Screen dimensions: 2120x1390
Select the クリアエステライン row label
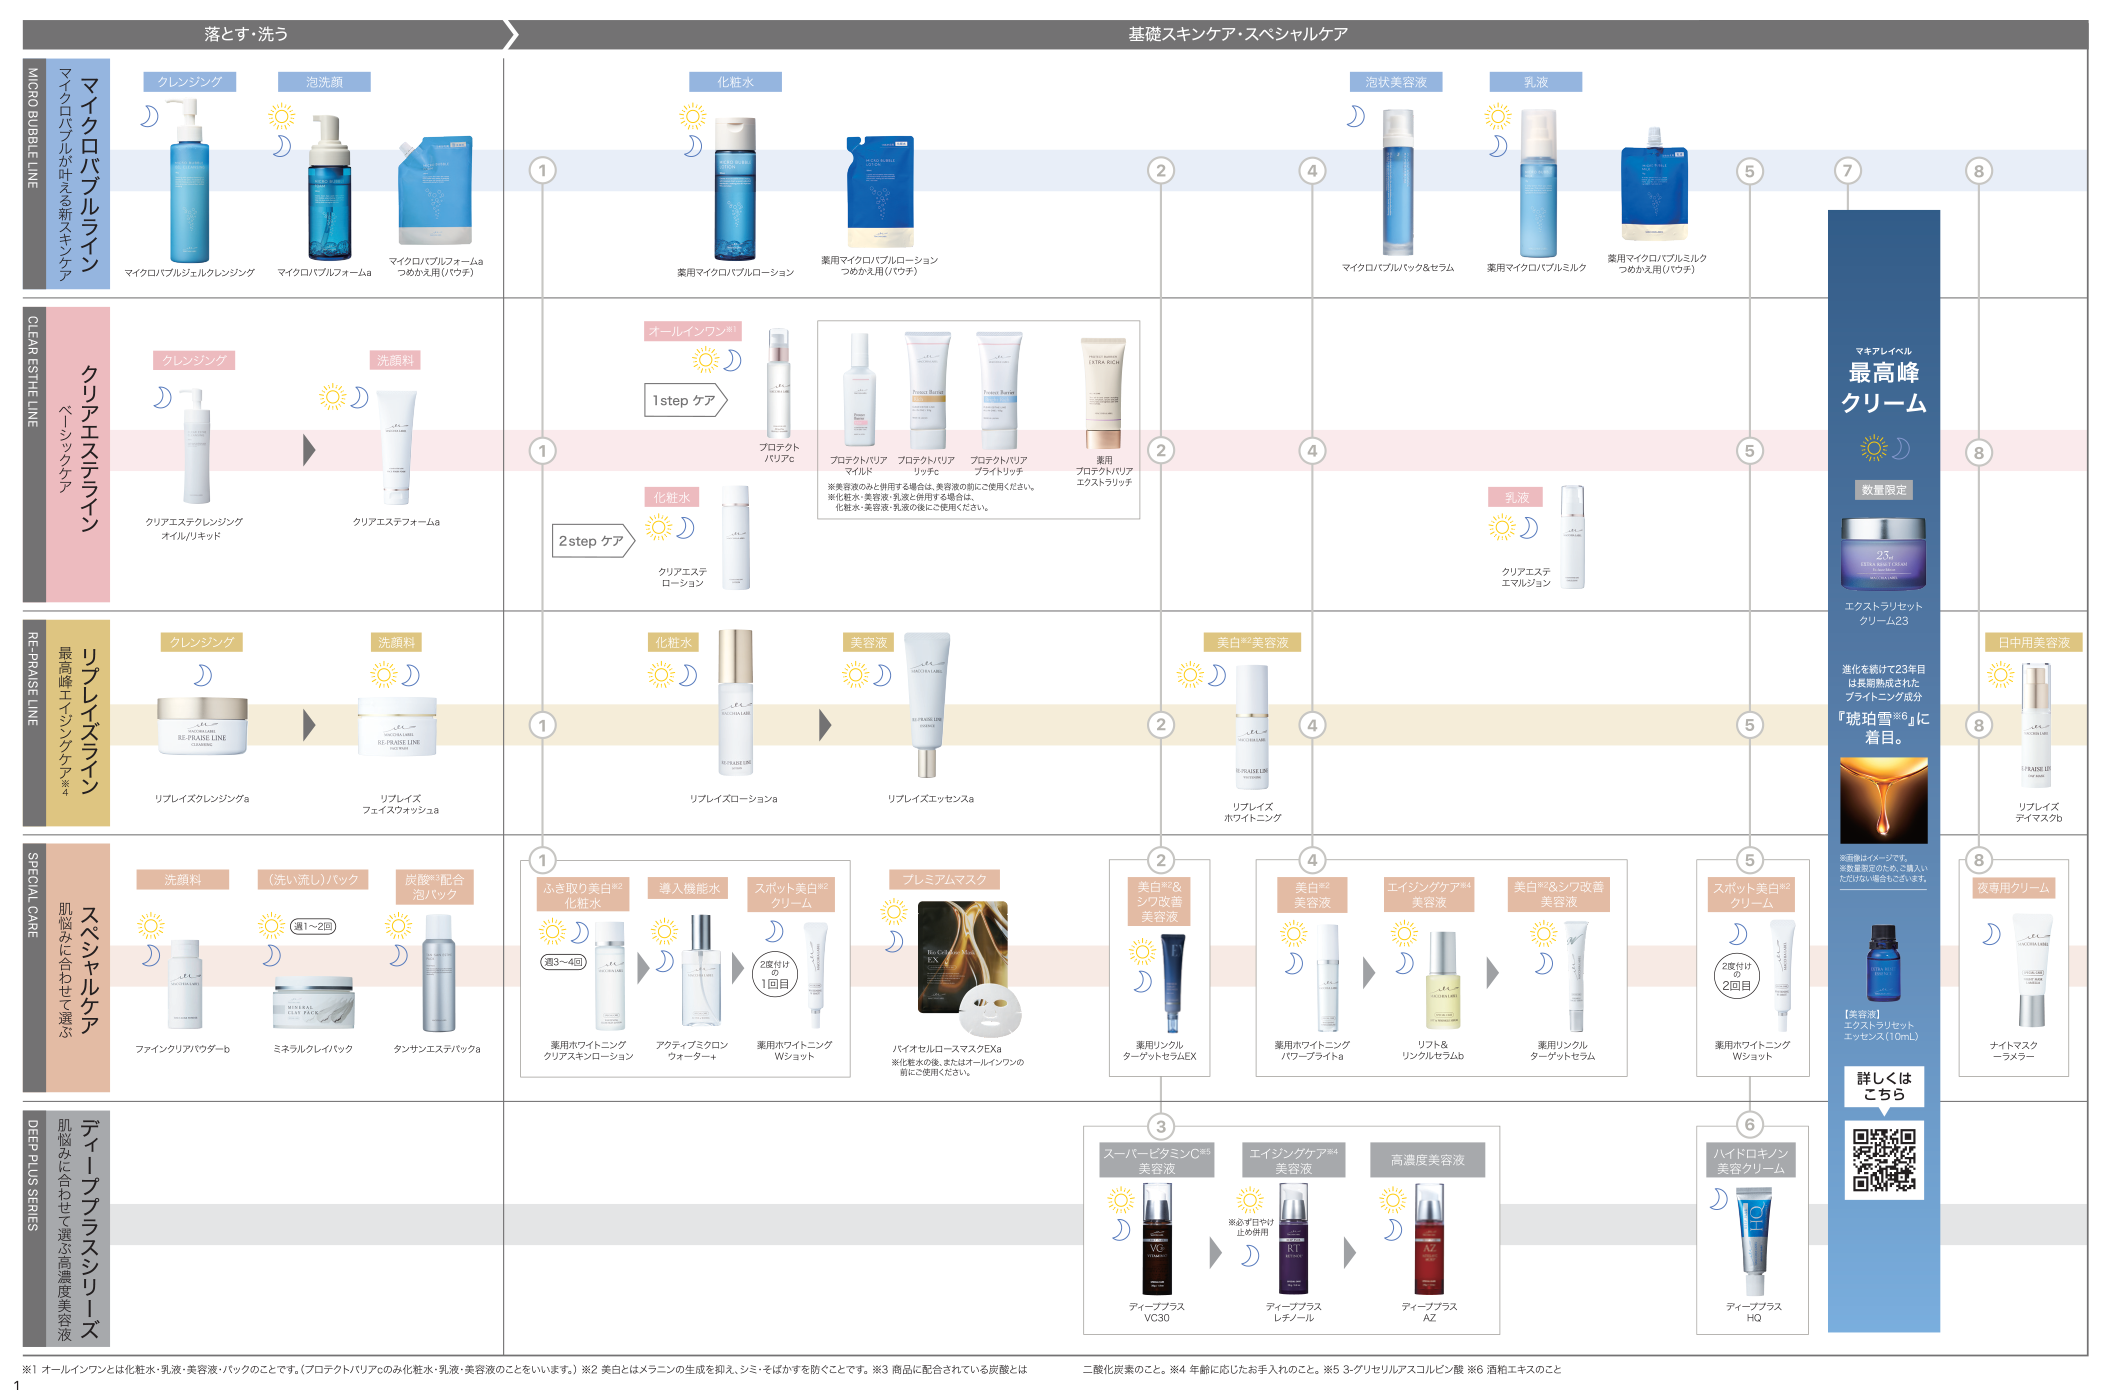78,454
